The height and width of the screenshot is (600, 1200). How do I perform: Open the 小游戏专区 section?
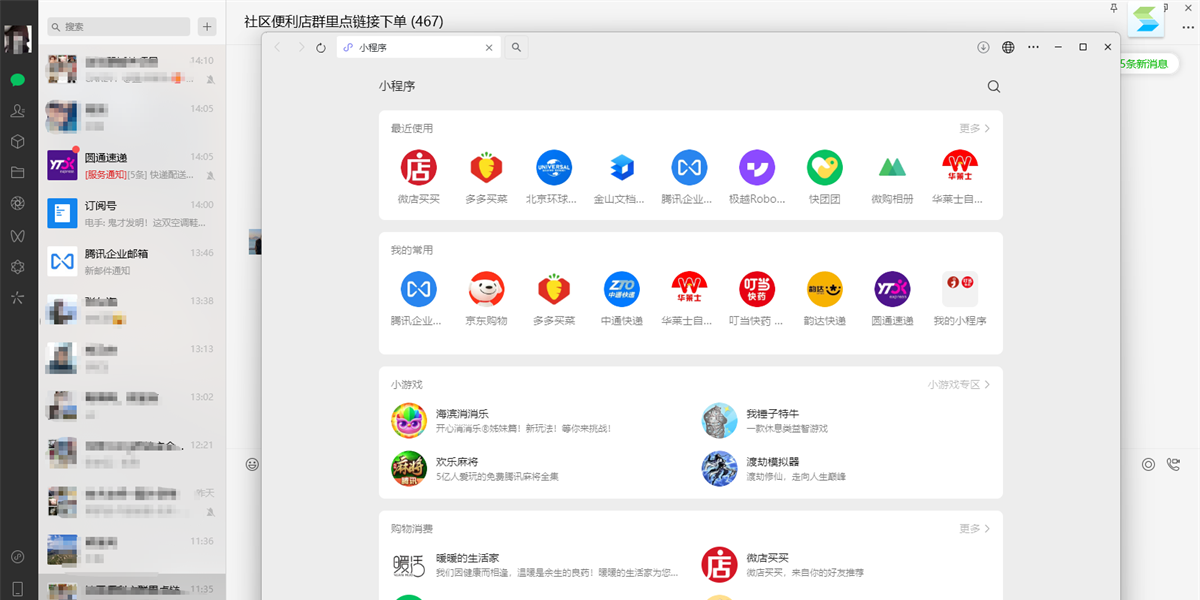(953, 383)
